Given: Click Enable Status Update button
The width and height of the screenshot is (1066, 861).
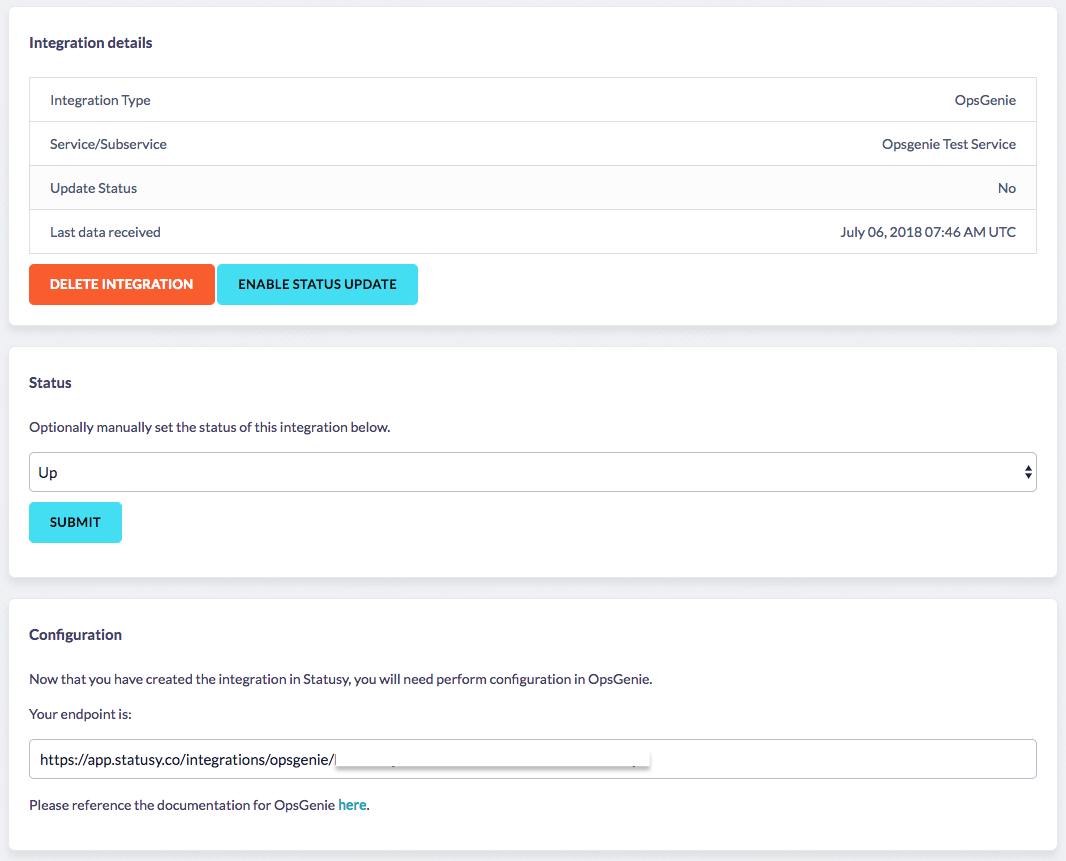Looking at the screenshot, I should 317,284.
